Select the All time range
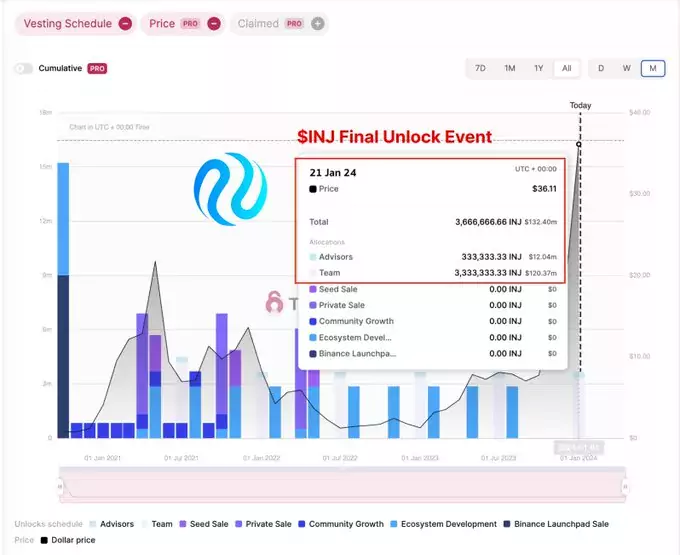 pos(566,69)
